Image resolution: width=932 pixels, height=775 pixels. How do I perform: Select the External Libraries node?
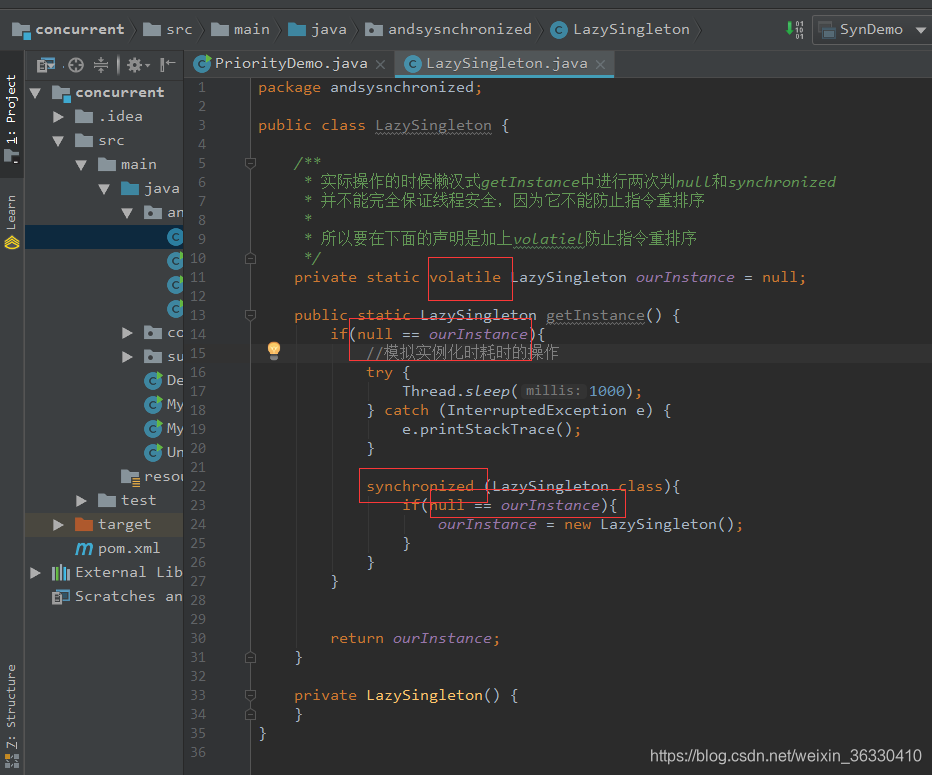click(x=117, y=572)
